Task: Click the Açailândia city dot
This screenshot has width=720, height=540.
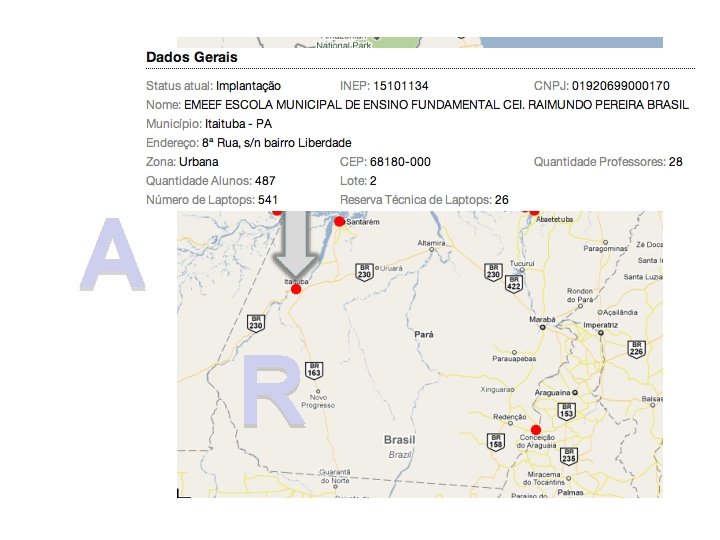Action: pos(600,312)
